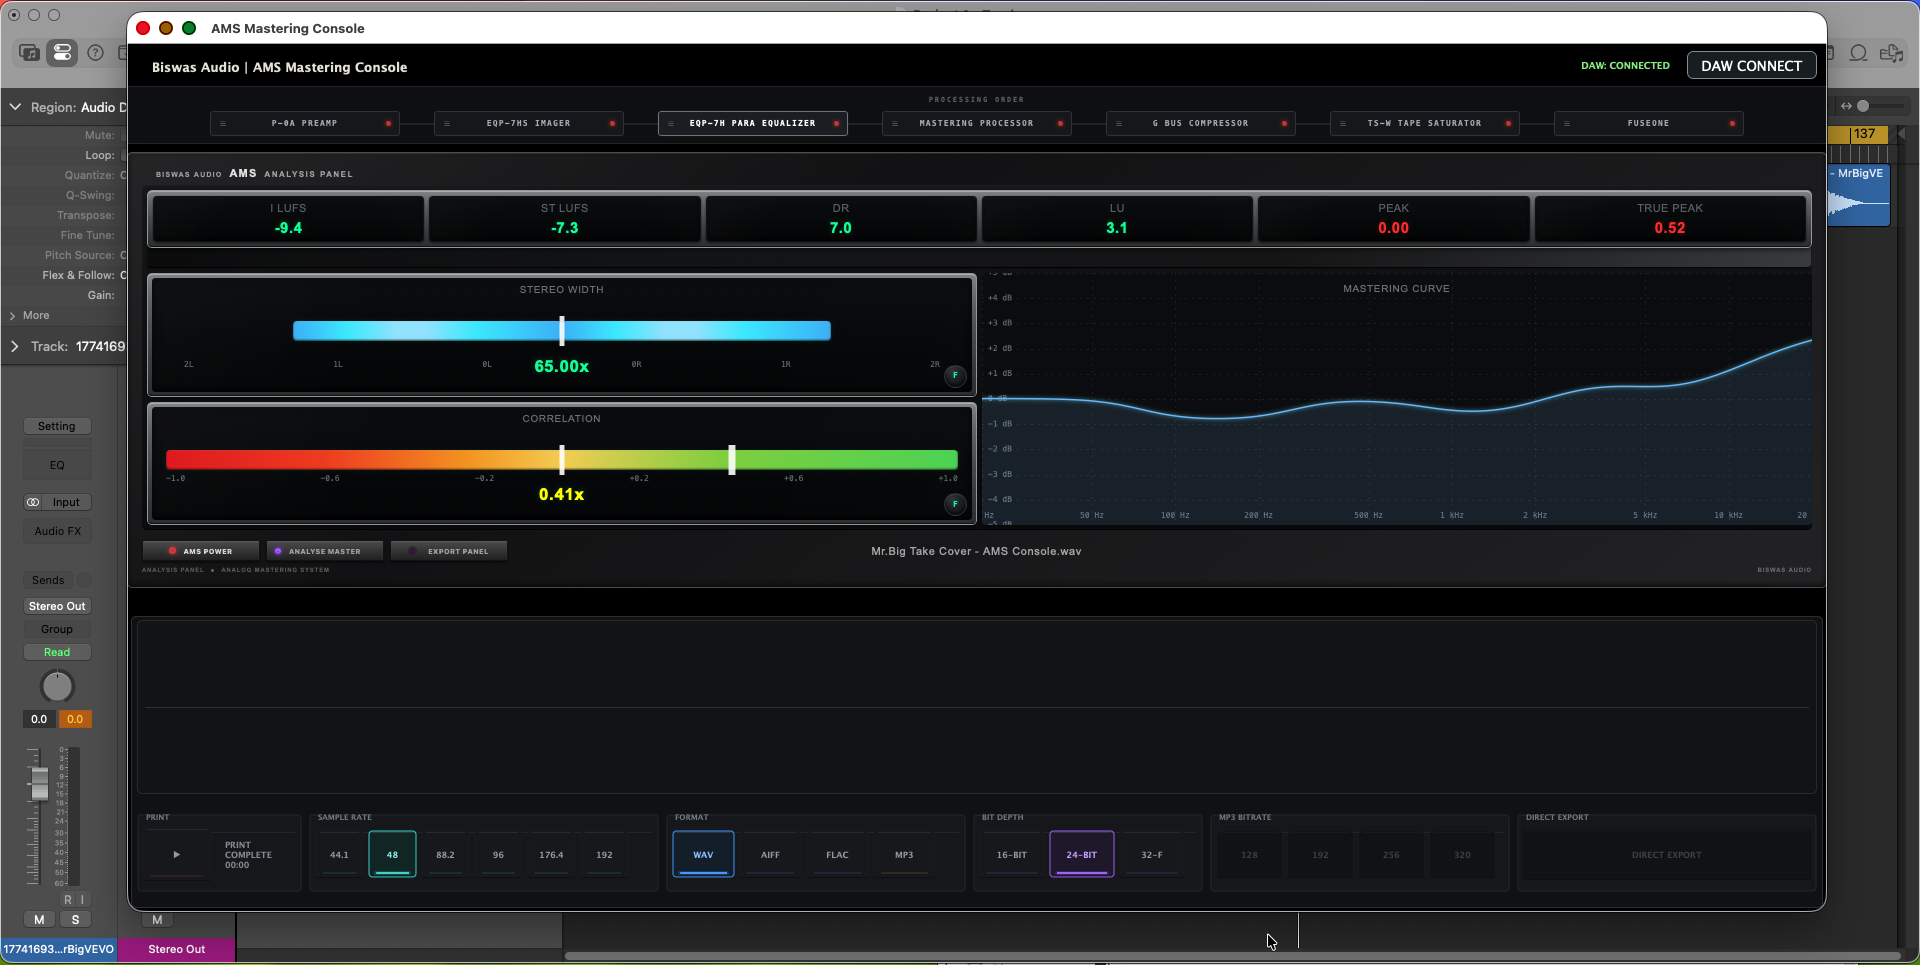Viewport: 1920px width, 965px height.
Task: Open the Read automation mode dropdown
Action: [57, 652]
